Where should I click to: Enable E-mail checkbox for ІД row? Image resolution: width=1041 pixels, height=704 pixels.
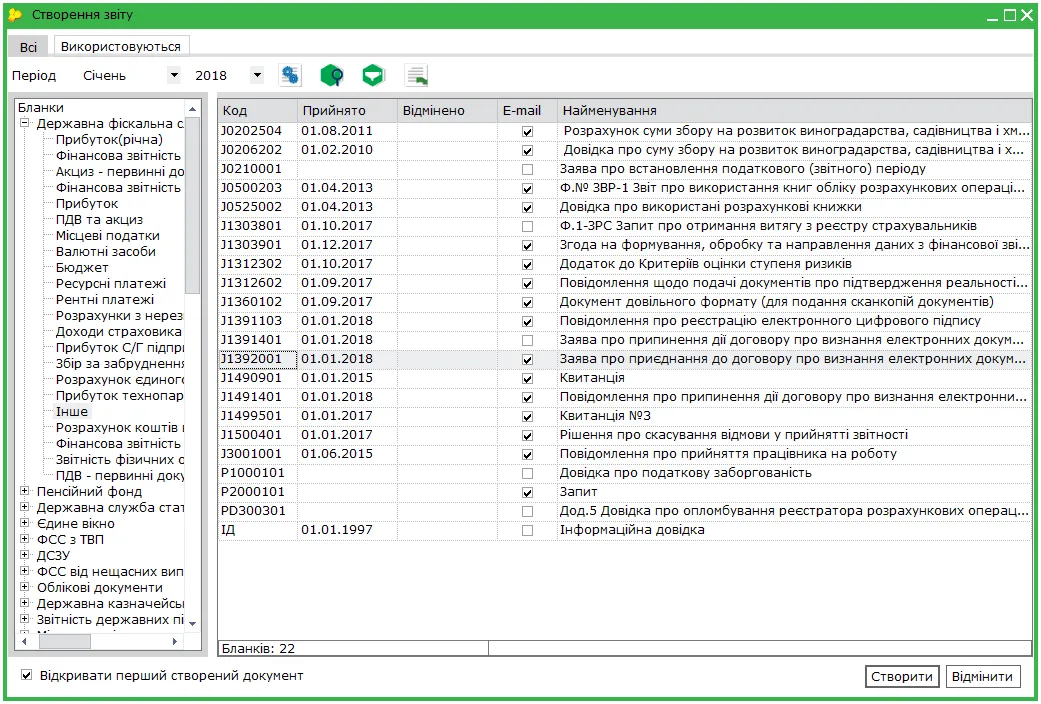click(527, 531)
